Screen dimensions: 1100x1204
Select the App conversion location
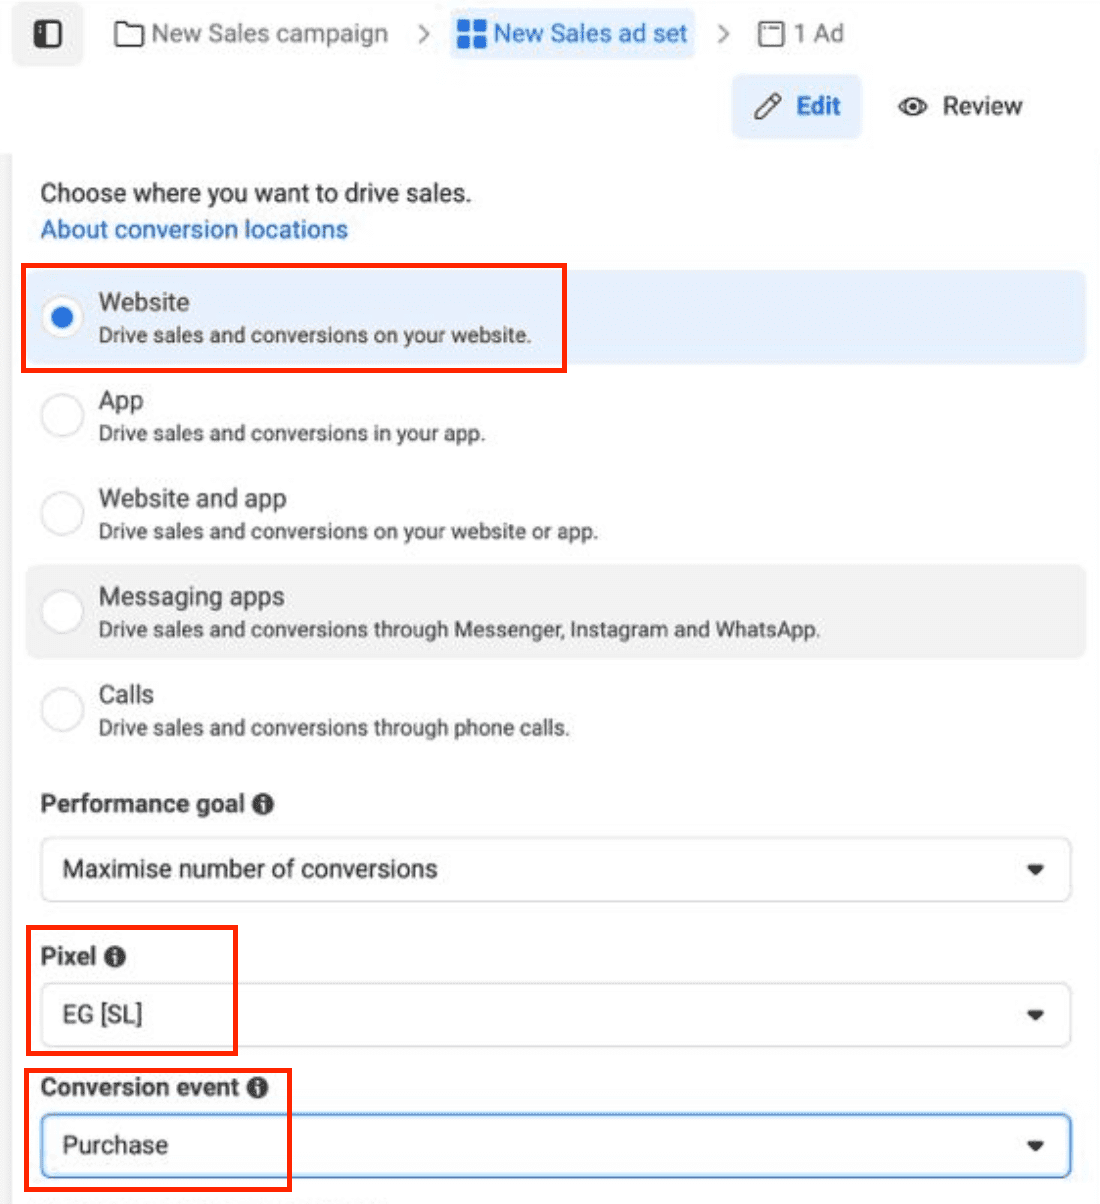pos(62,416)
